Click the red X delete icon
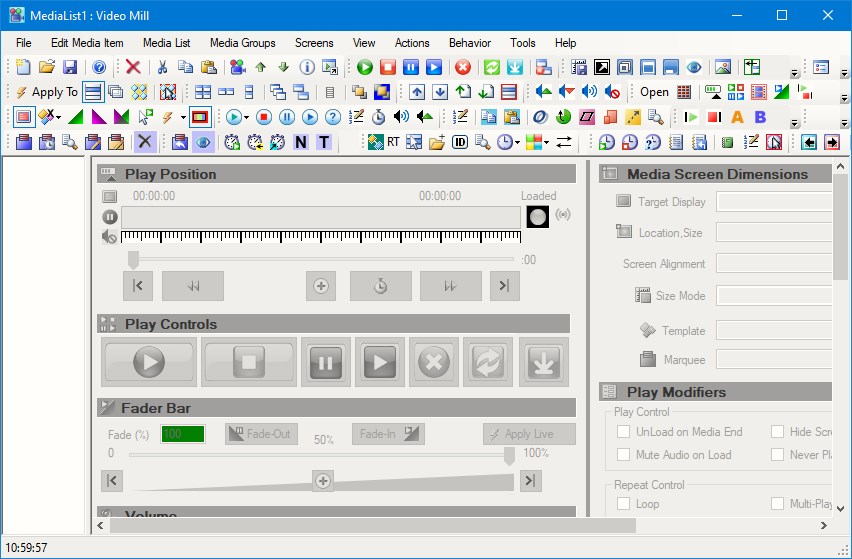 (133, 67)
